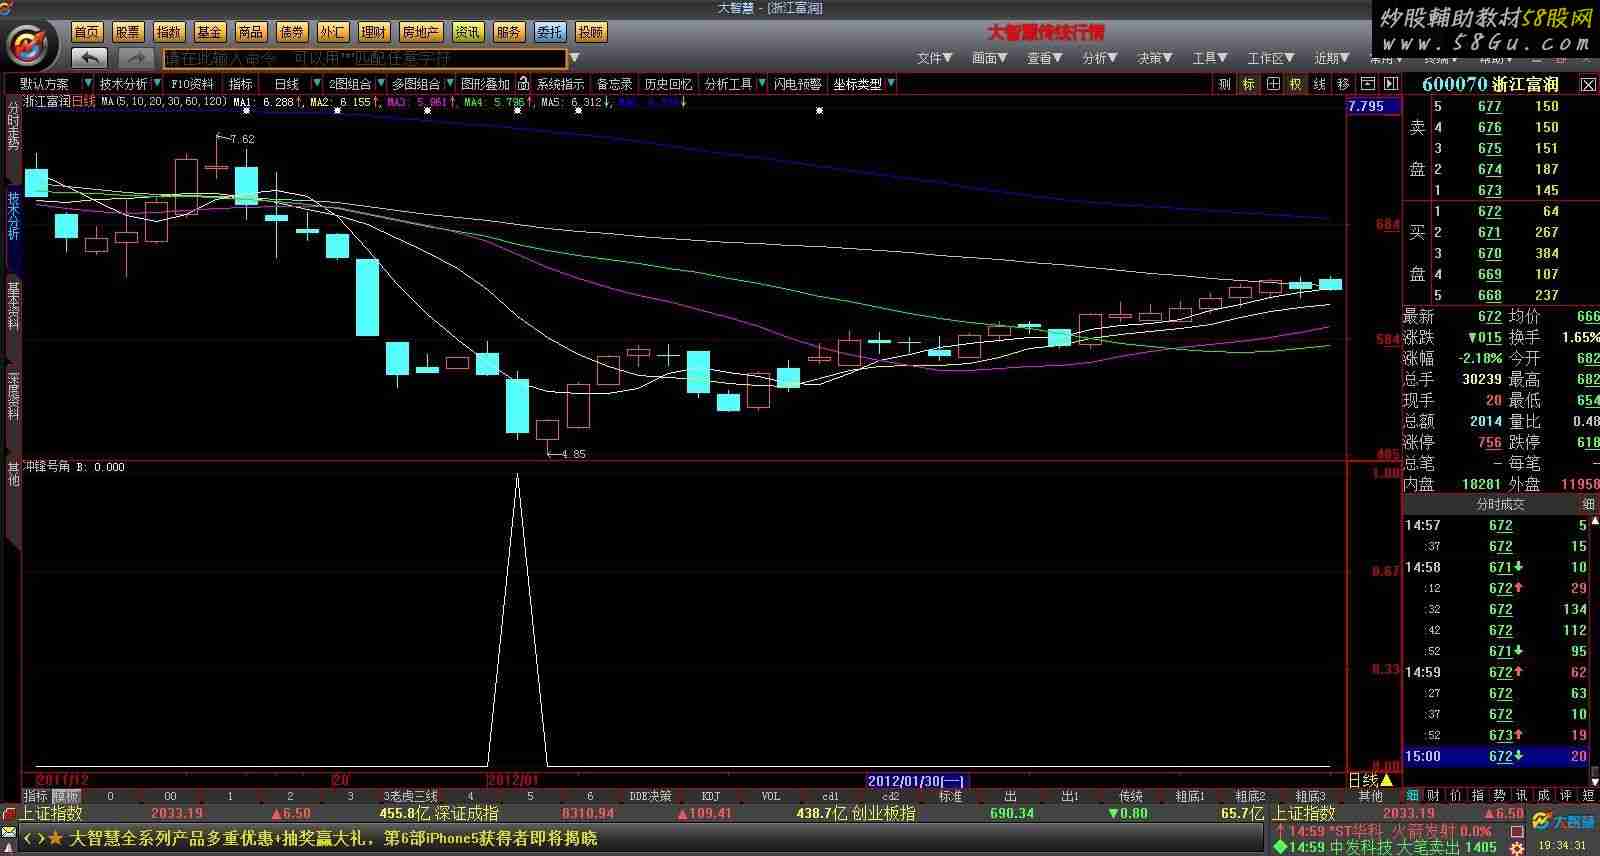Close the 600070 浙江富润 quote panel
Image resolution: width=1600 pixels, height=856 pixels.
pos(1588,85)
